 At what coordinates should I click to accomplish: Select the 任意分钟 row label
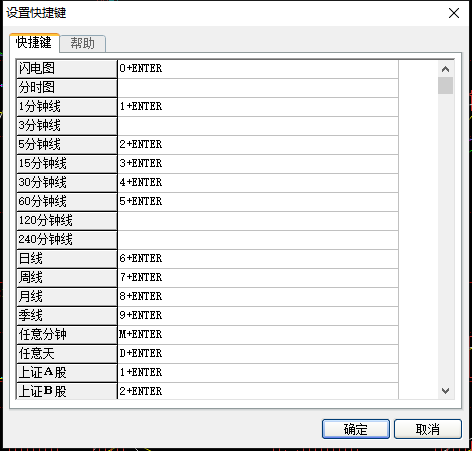coord(67,335)
